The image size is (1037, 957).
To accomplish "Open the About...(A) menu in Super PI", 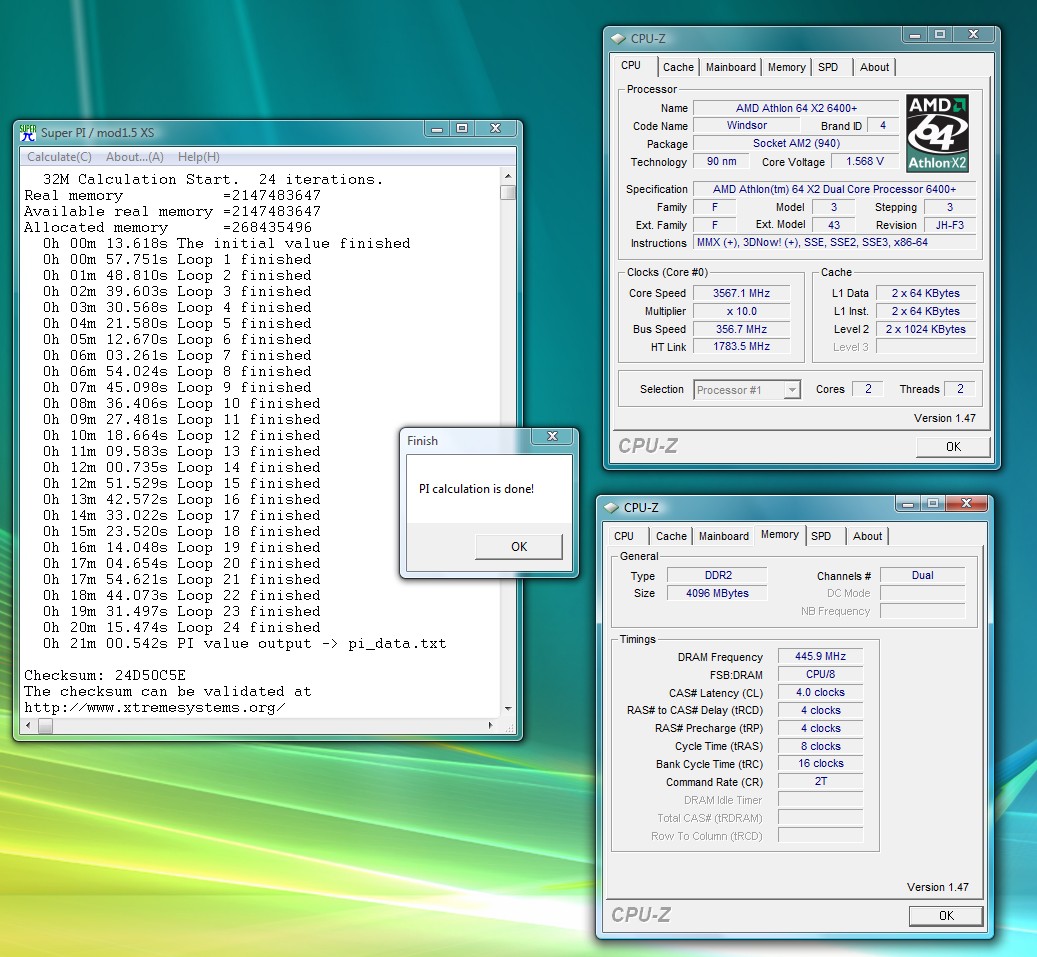I will 135,157.
